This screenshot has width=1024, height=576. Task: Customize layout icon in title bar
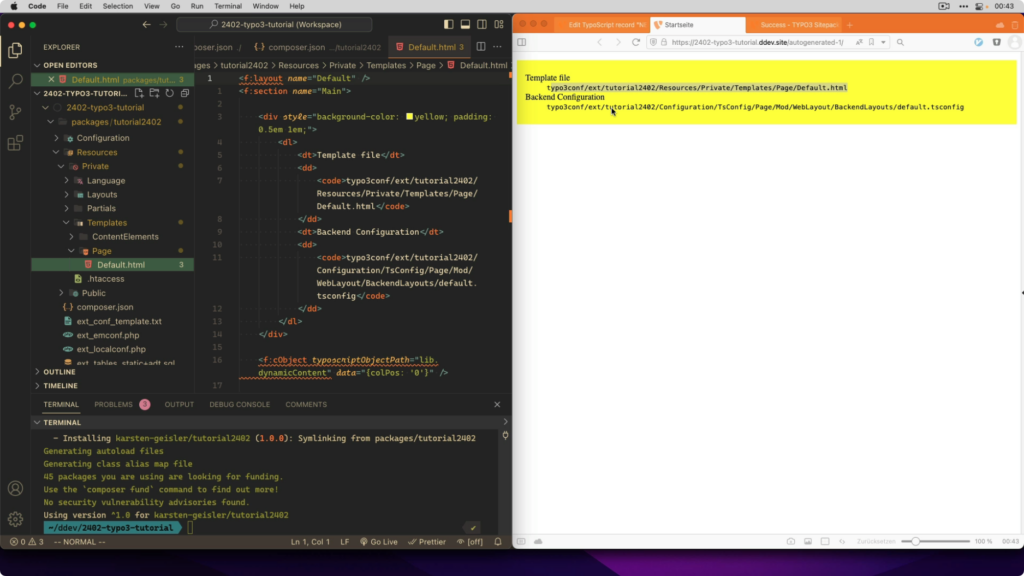coord(499,24)
